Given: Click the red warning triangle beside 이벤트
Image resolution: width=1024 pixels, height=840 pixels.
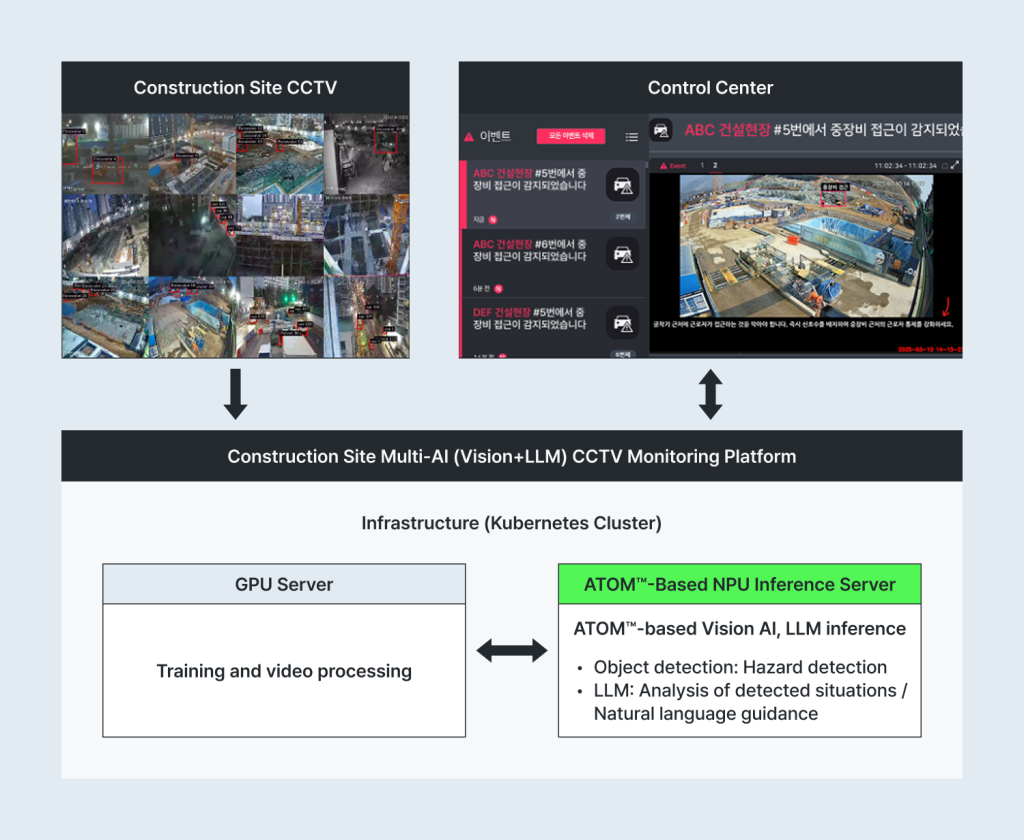Looking at the screenshot, I should tap(468, 137).
